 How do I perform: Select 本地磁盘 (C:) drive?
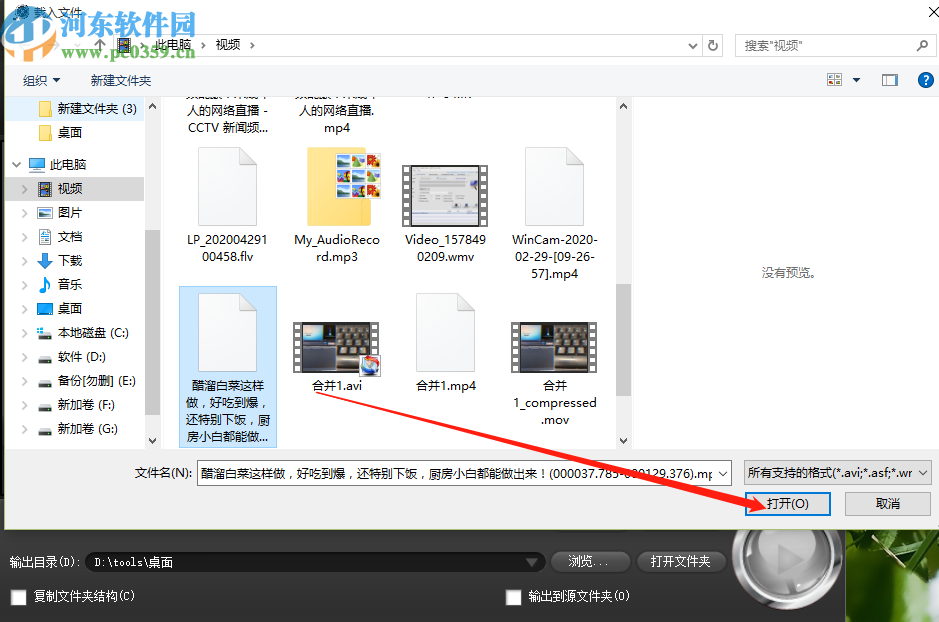[93, 333]
